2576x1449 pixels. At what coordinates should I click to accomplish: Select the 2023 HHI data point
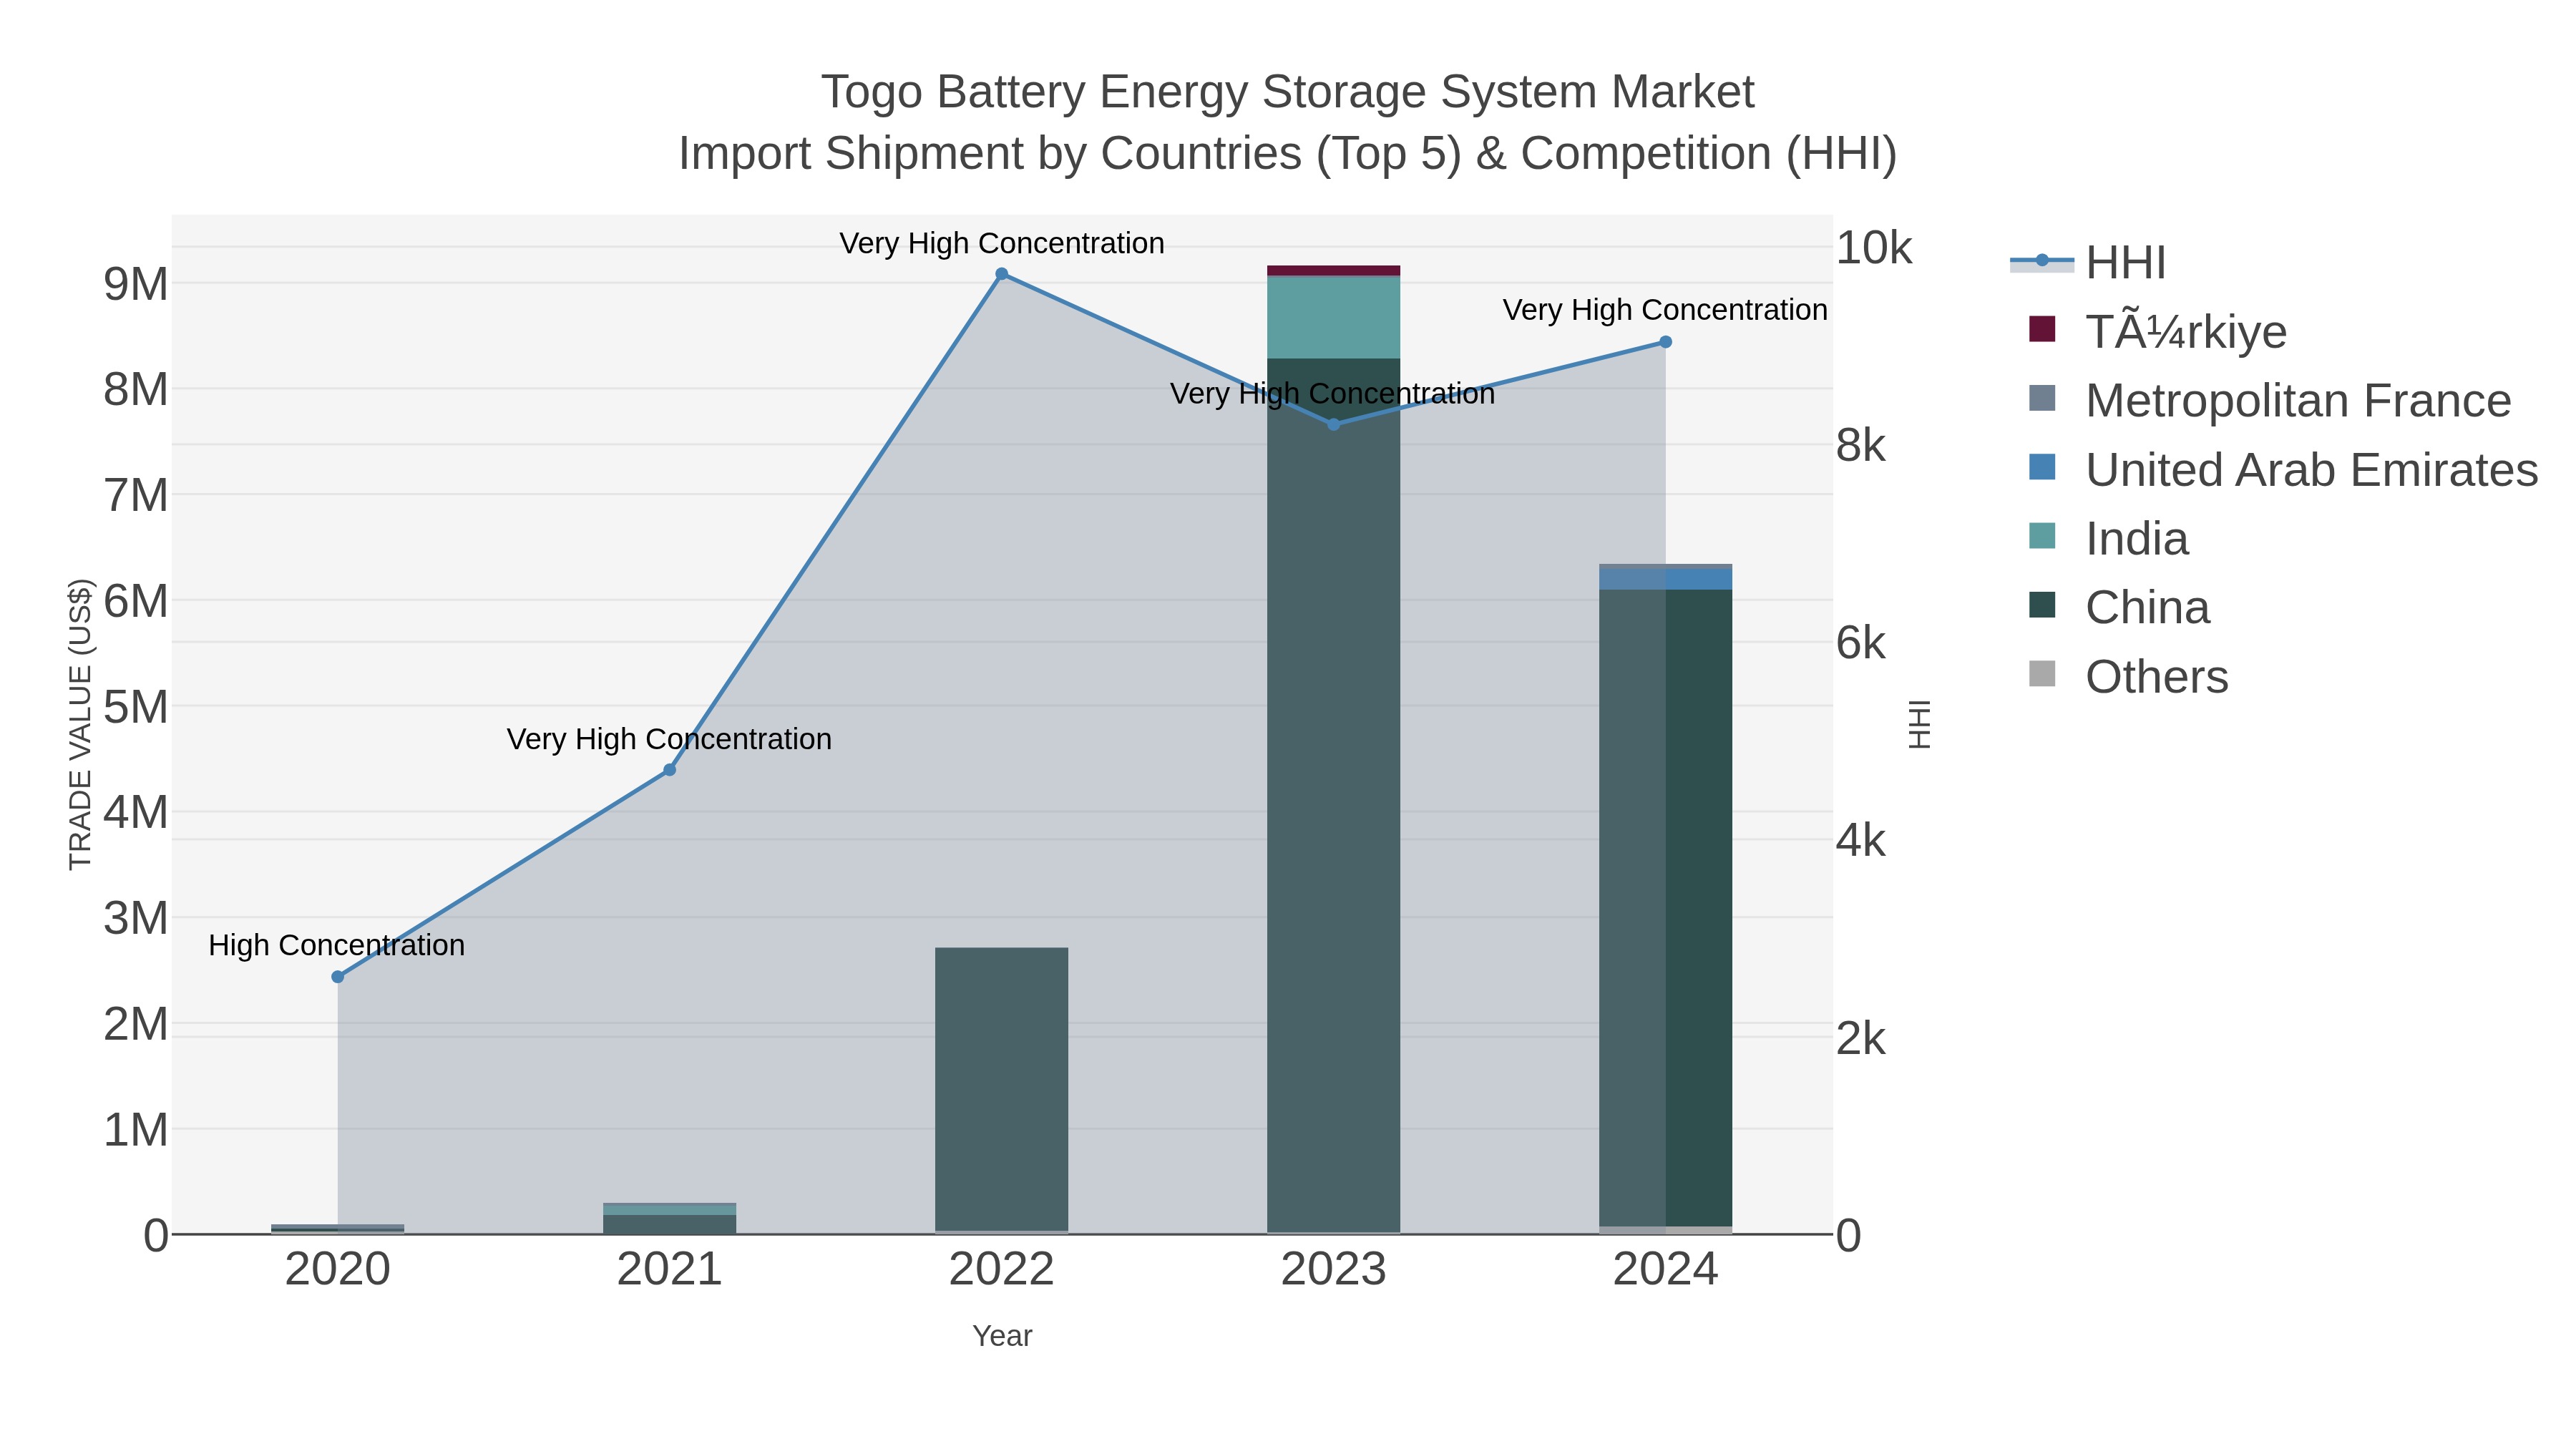point(1334,425)
